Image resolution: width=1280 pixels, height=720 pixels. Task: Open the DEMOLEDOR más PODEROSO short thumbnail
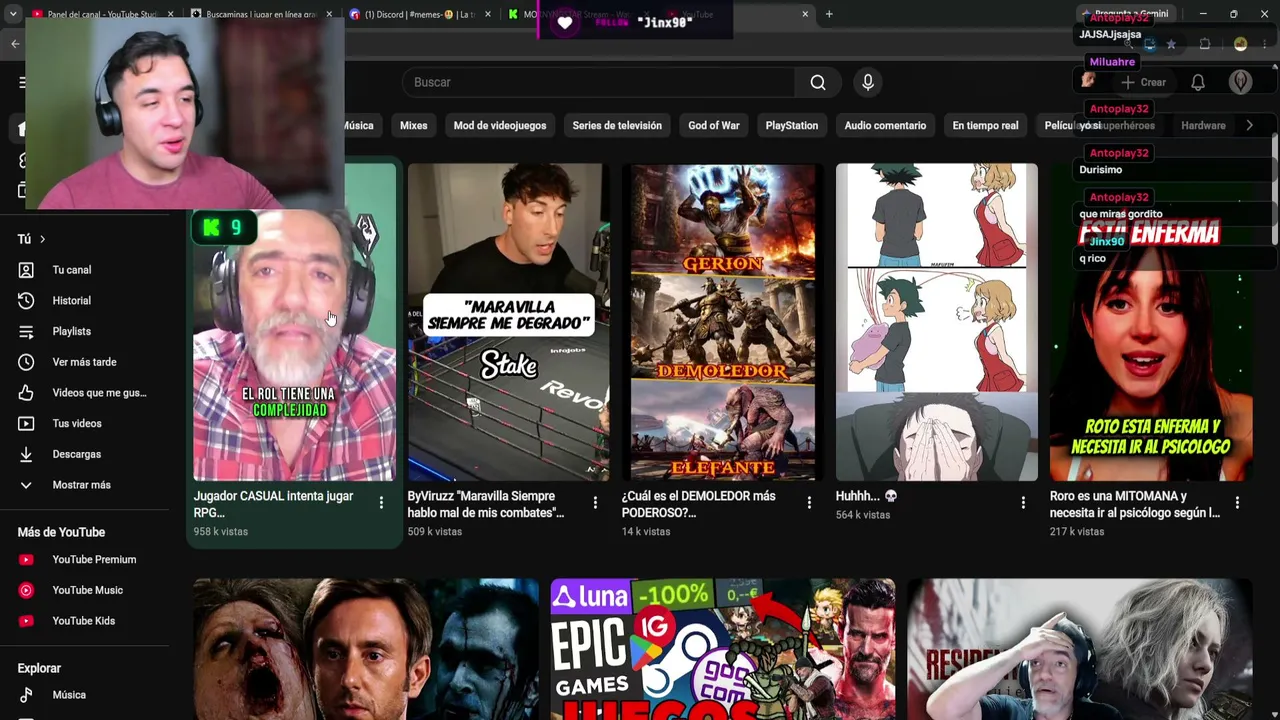tap(722, 322)
